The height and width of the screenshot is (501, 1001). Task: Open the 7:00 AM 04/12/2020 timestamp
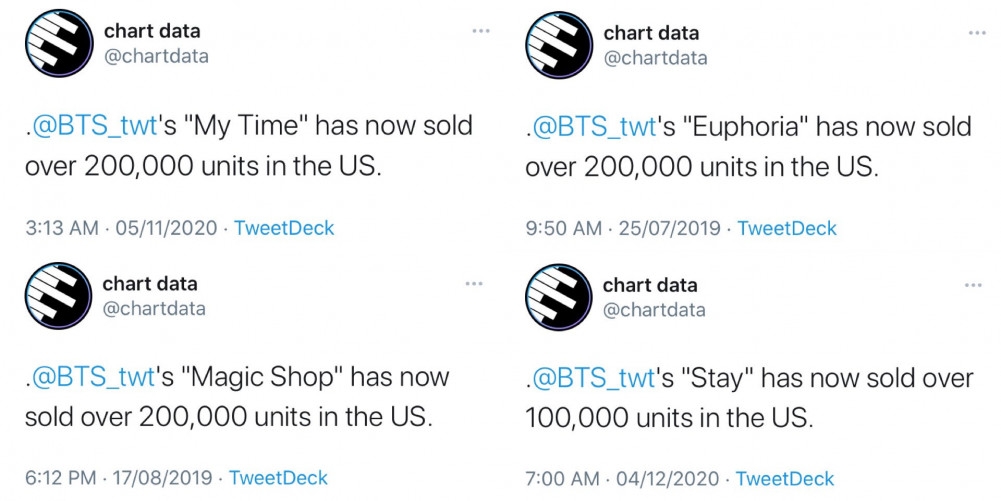tap(622, 479)
